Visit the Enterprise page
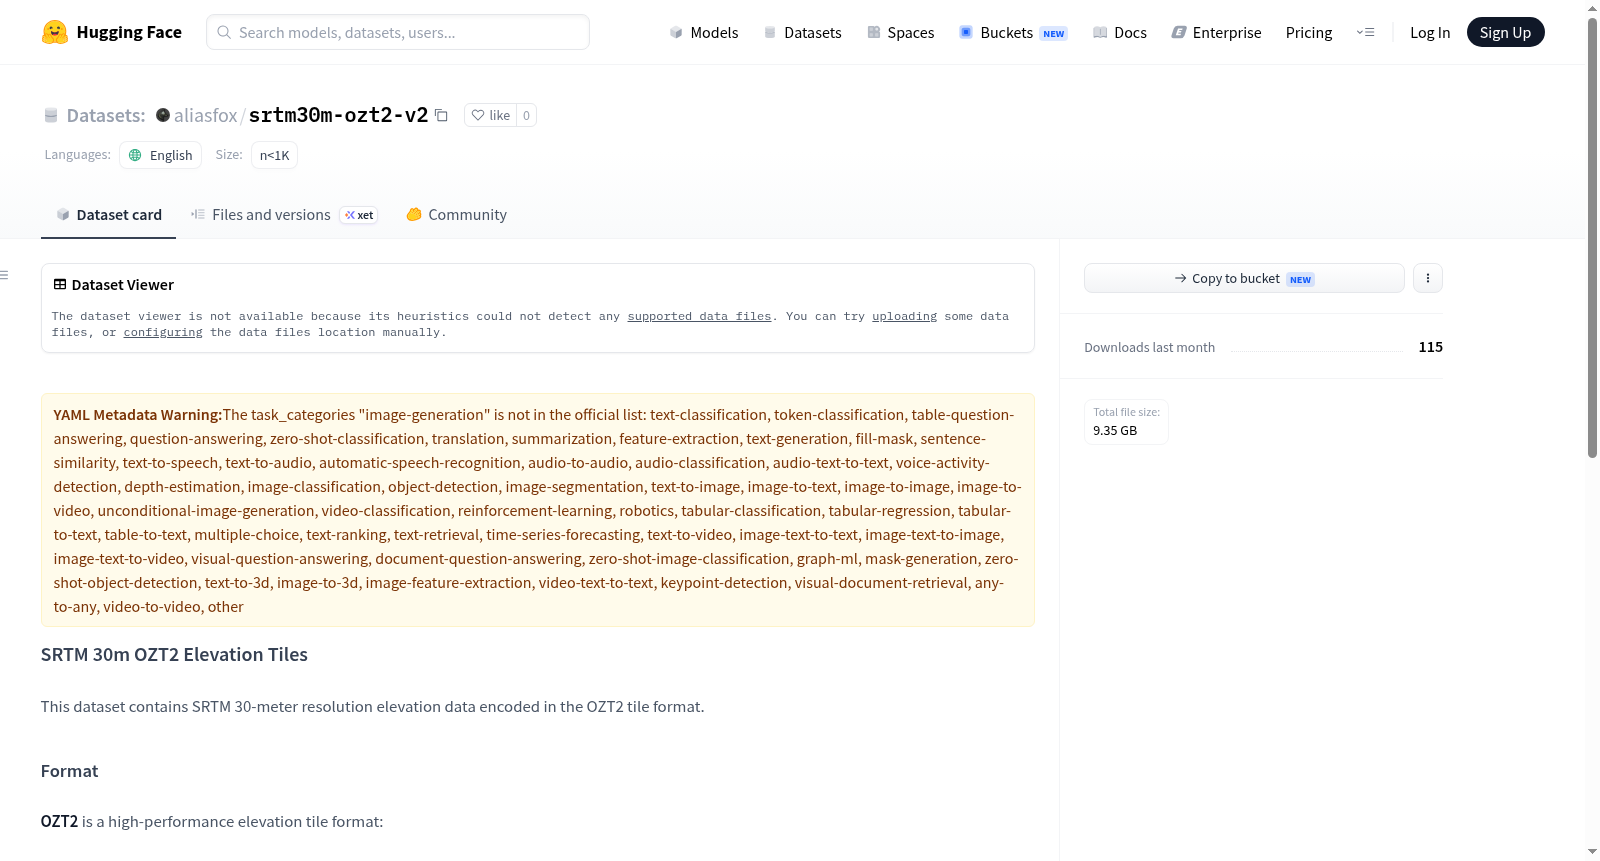This screenshot has width=1600, height=861. (x=1216, y=32)
